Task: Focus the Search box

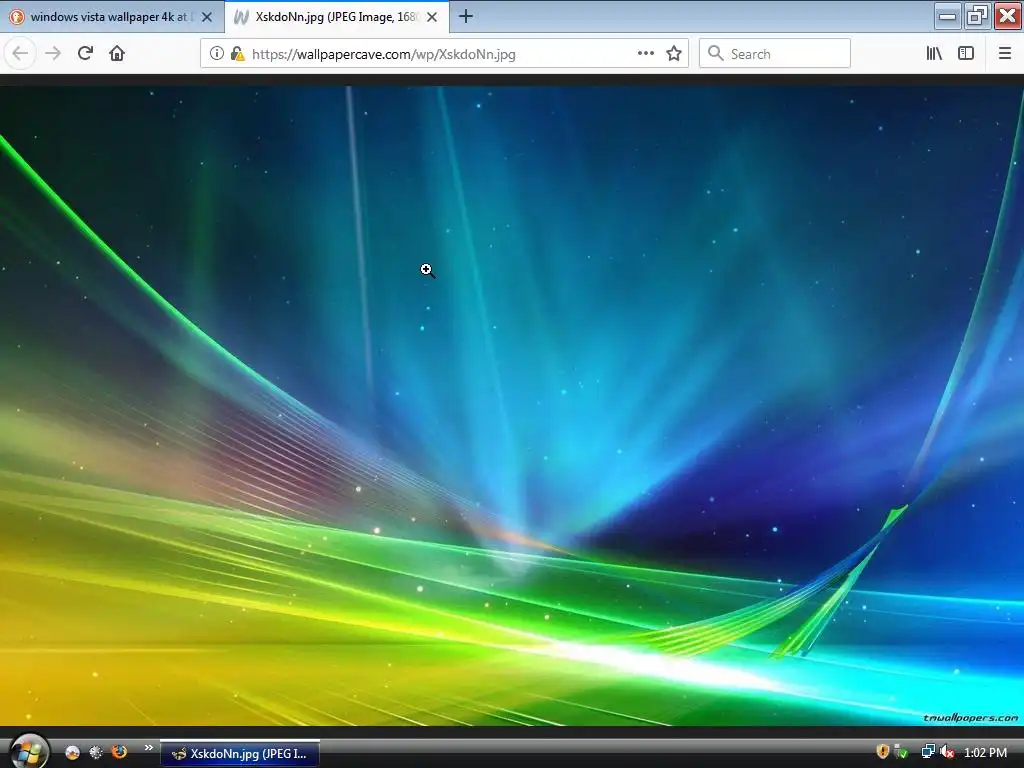Action: click(775, 54)
